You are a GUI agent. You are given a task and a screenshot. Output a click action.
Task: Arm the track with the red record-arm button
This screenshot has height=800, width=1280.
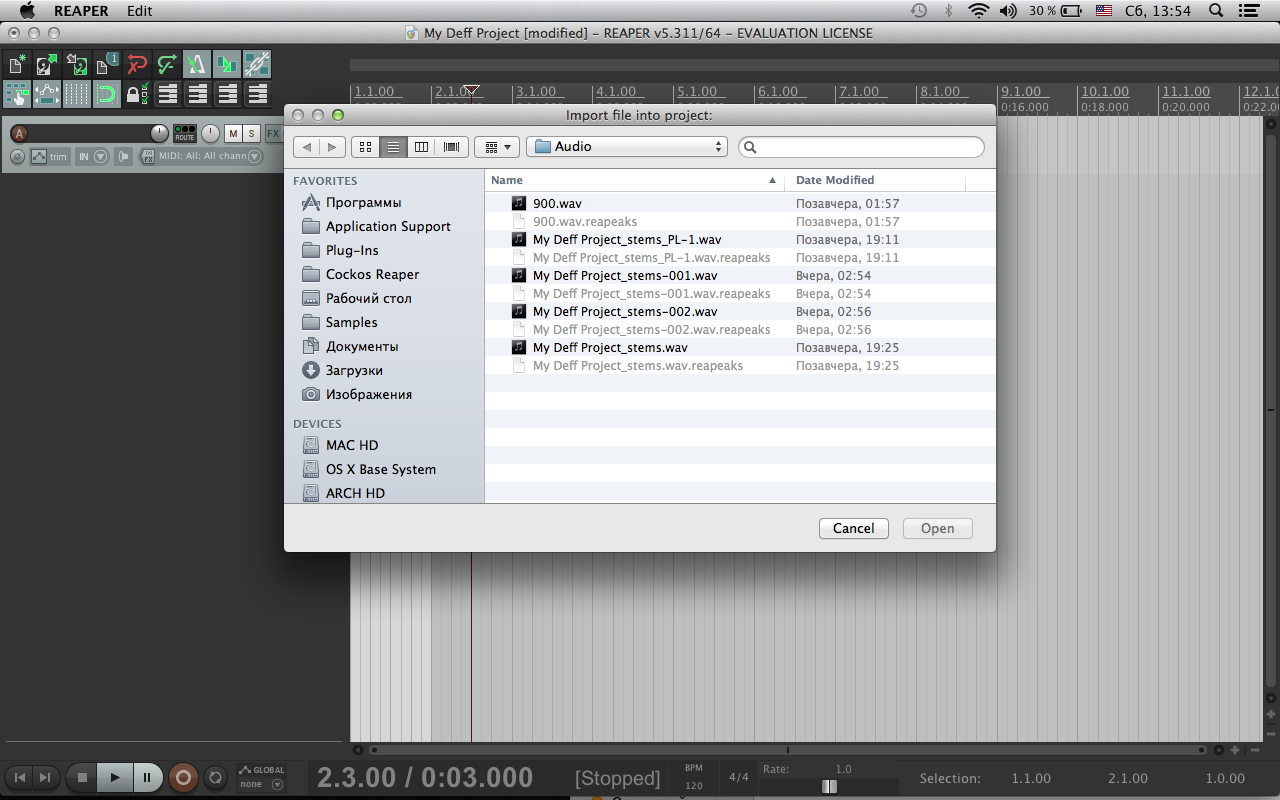(x=19, y=134)
